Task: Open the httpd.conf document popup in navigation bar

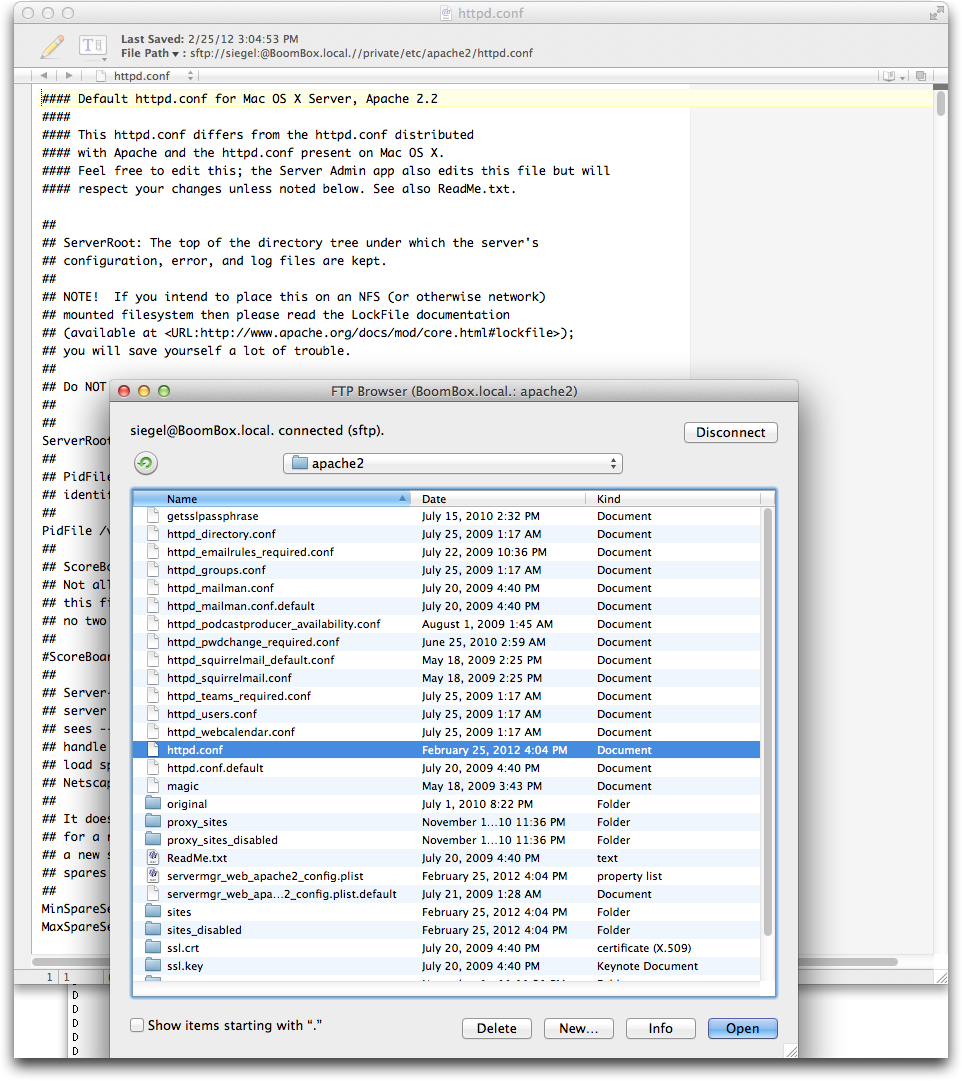Action: click(146, 76)
